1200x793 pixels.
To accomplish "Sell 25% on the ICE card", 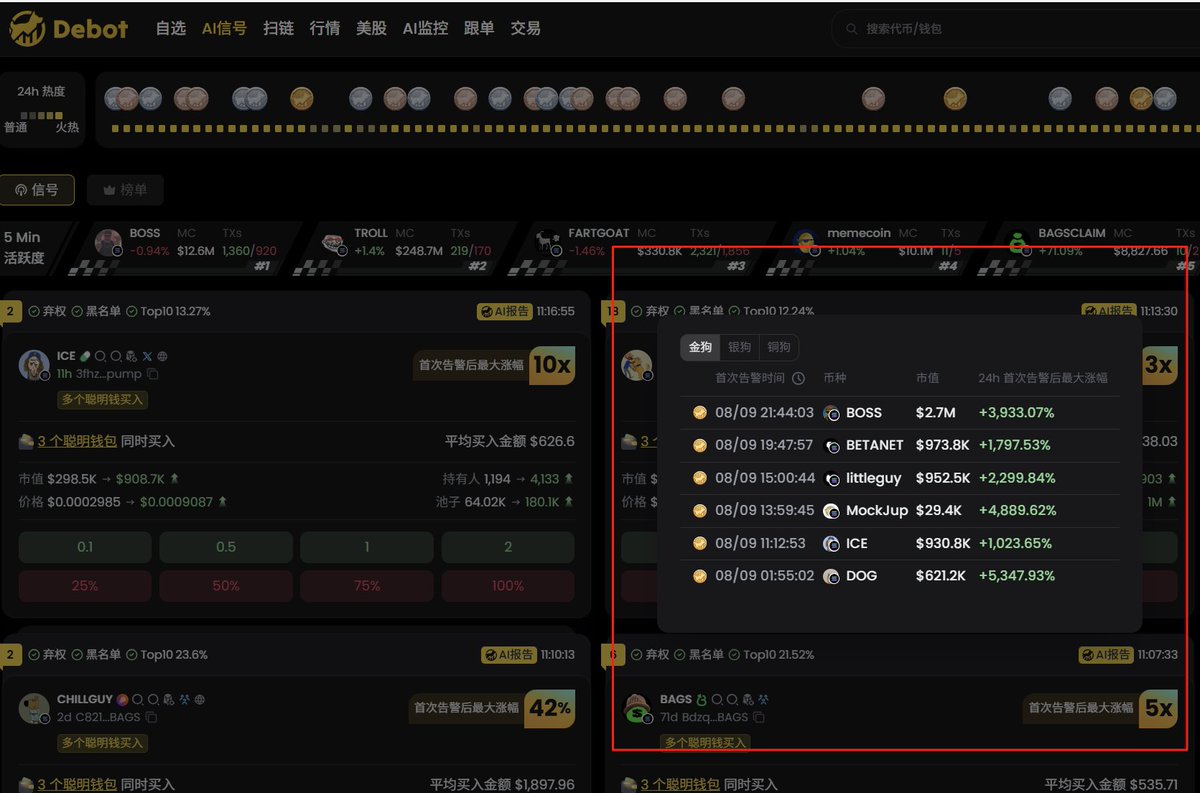I will click(85, 586).
